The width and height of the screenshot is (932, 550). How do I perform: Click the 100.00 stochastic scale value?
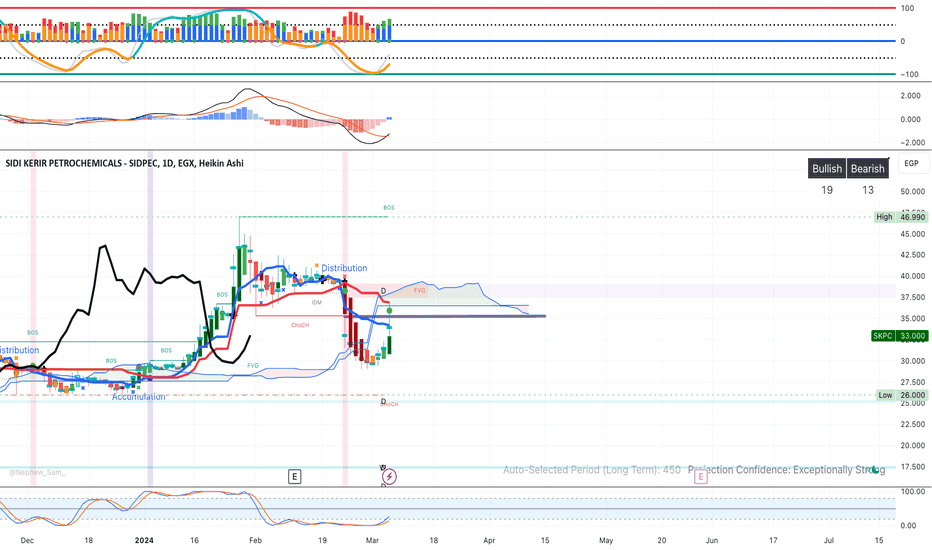(913, 492)
